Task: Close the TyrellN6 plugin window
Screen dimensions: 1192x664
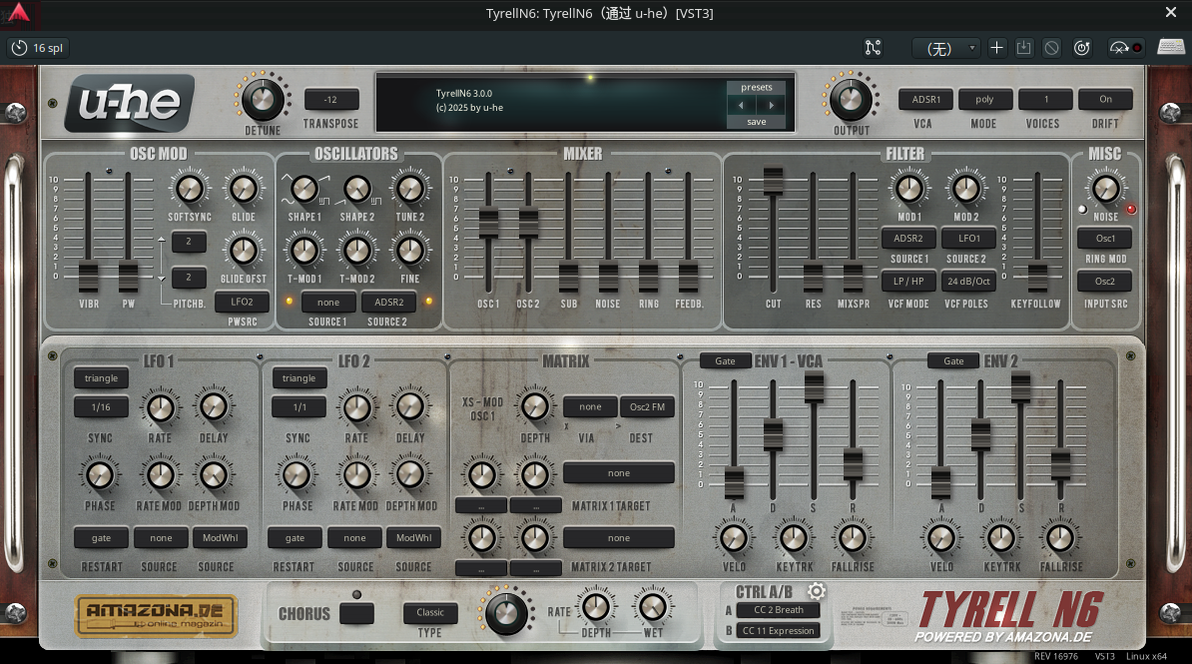Action: 1171,12
